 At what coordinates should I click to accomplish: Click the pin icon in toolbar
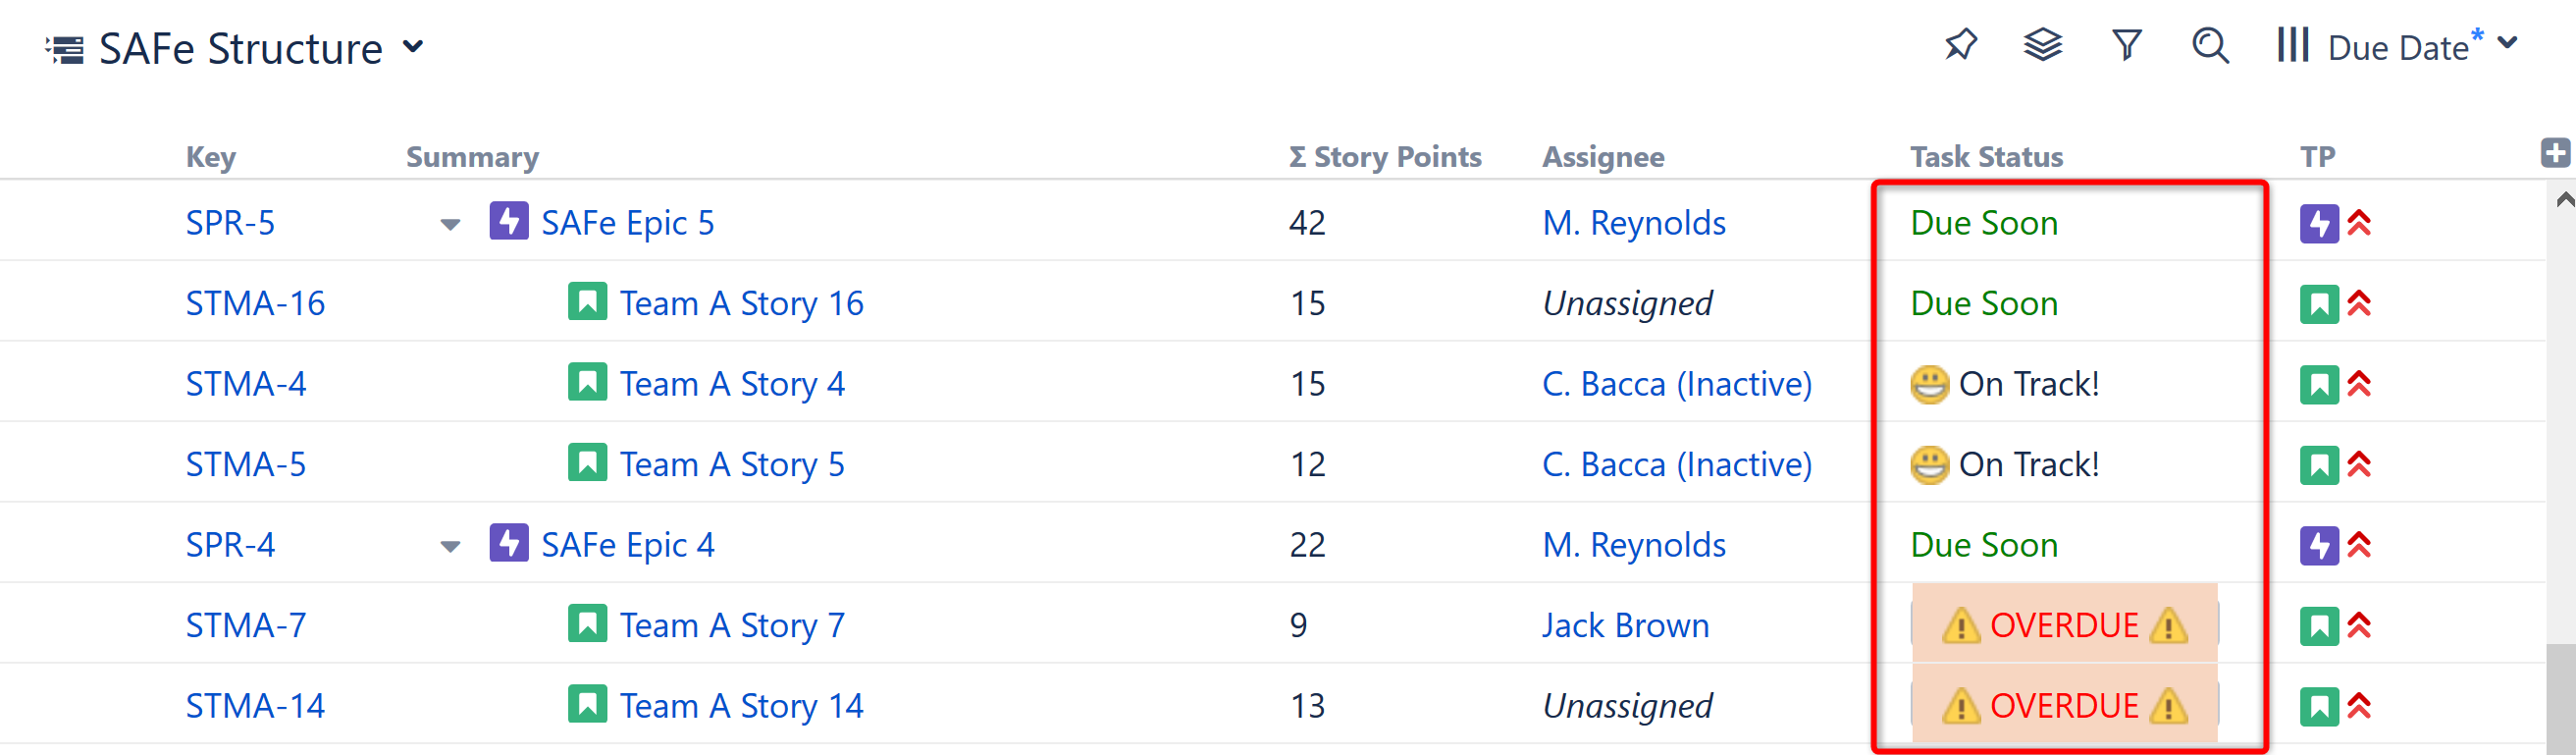(x=1961, y=45)
